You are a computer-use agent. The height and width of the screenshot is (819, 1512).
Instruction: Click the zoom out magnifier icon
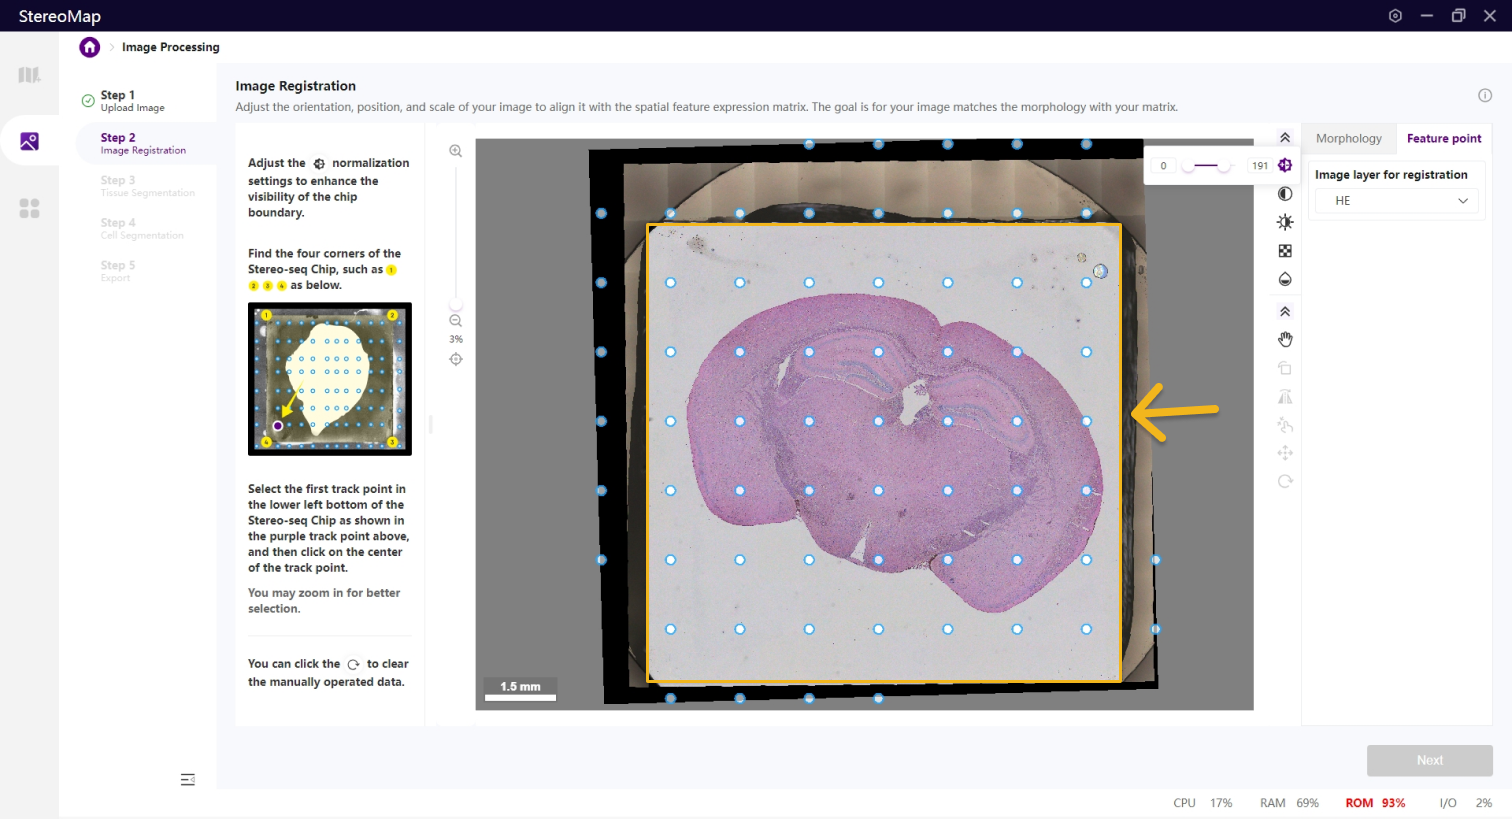coord(456,321)
